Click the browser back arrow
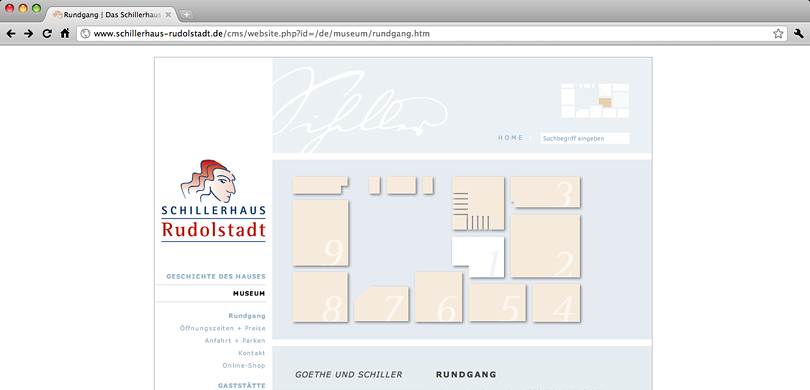Viewport: 810px width, 390px height. coord(11,34)
